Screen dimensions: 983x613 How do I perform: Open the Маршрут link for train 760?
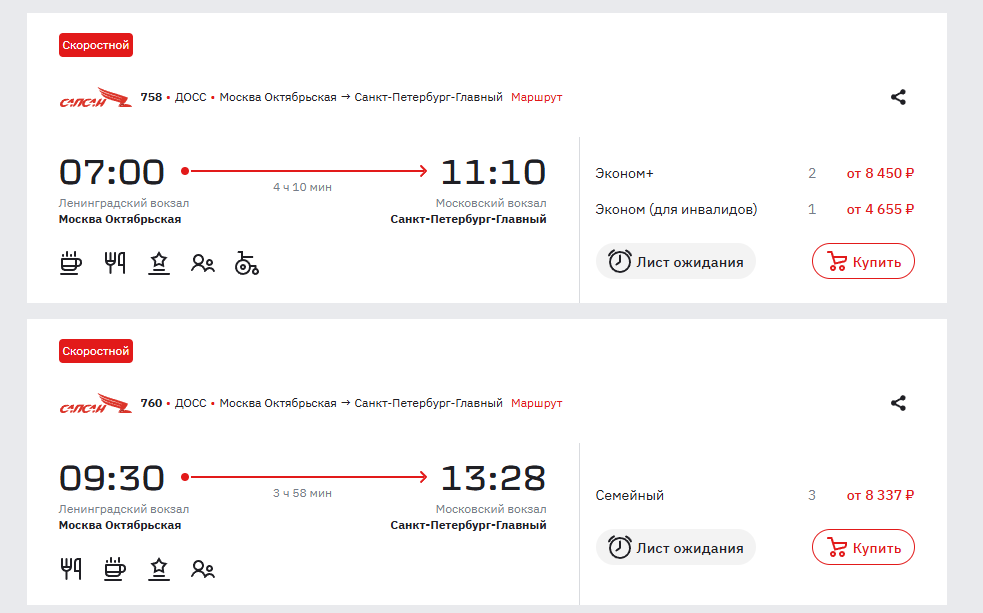point(537,403)
